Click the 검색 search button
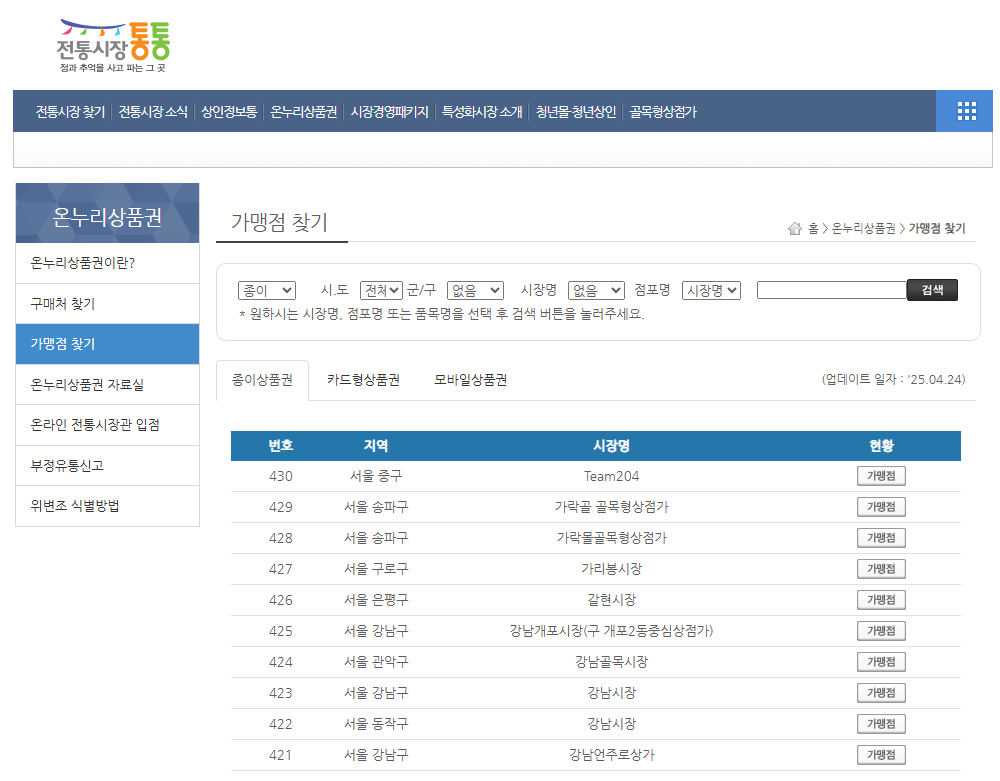The image size is (1000, 781). [x=931, y=290]
